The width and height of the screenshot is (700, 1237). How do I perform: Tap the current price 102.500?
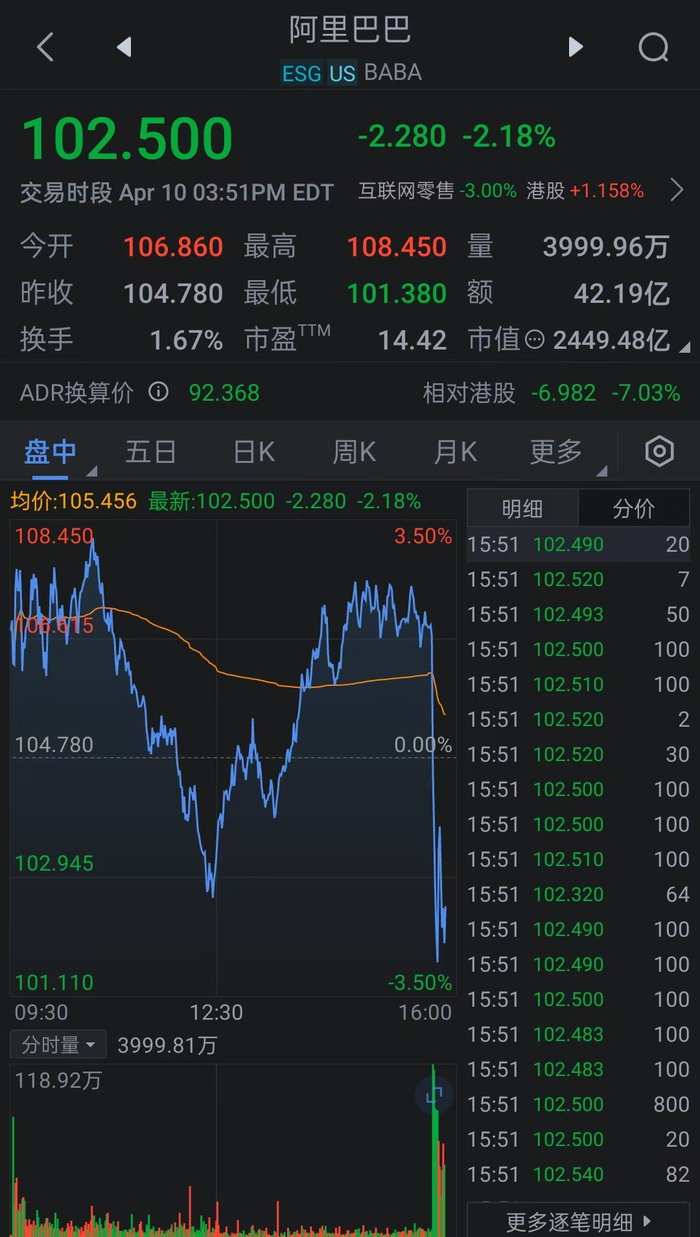(127, 138)
